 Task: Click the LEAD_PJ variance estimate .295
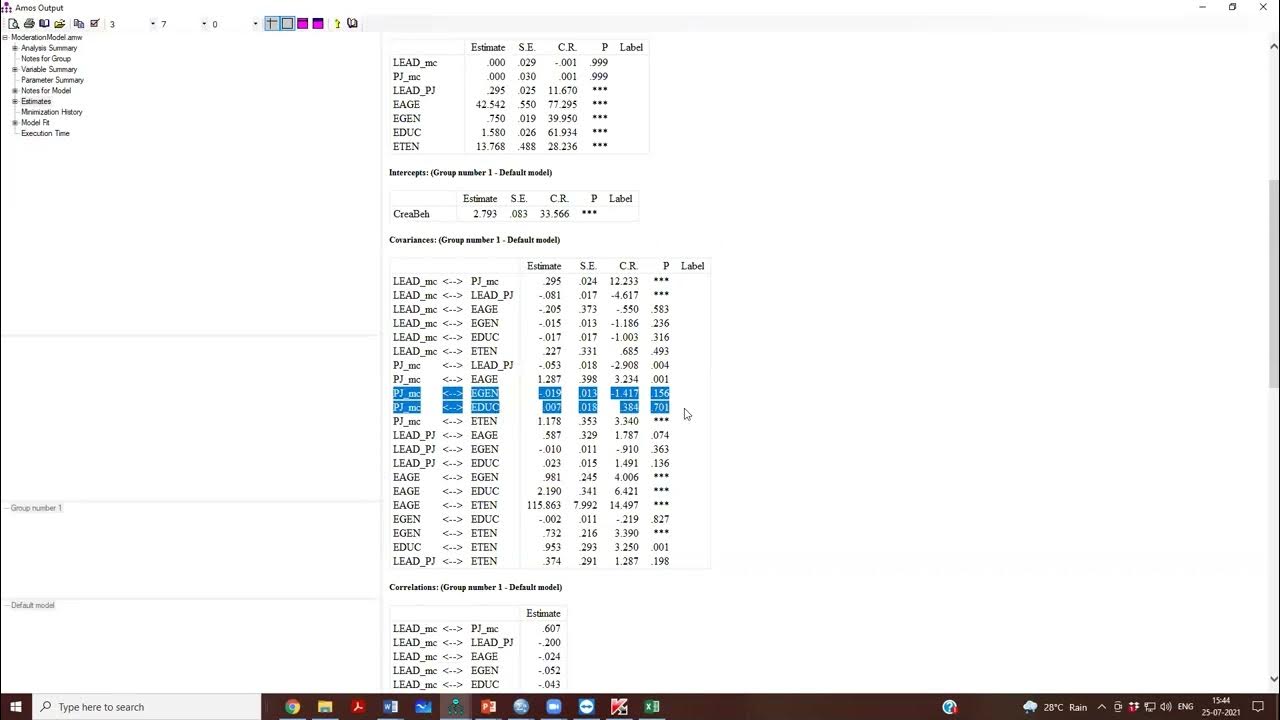pos(495,90)
